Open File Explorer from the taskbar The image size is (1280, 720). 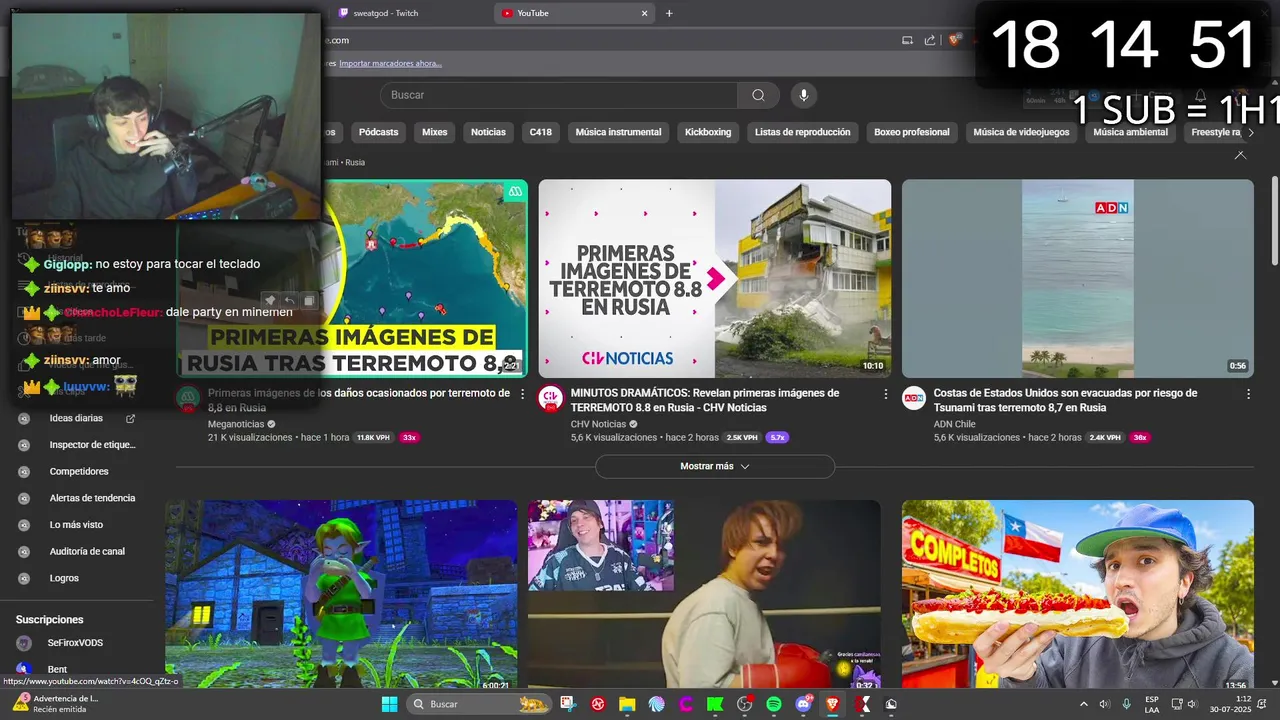coord(627,704)
